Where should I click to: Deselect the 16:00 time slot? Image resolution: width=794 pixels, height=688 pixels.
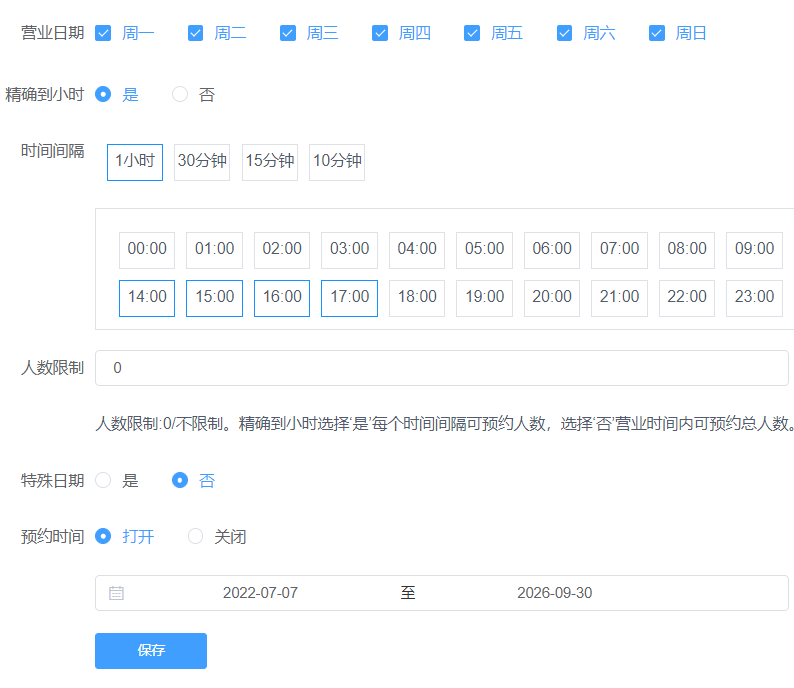coord(282,298)
